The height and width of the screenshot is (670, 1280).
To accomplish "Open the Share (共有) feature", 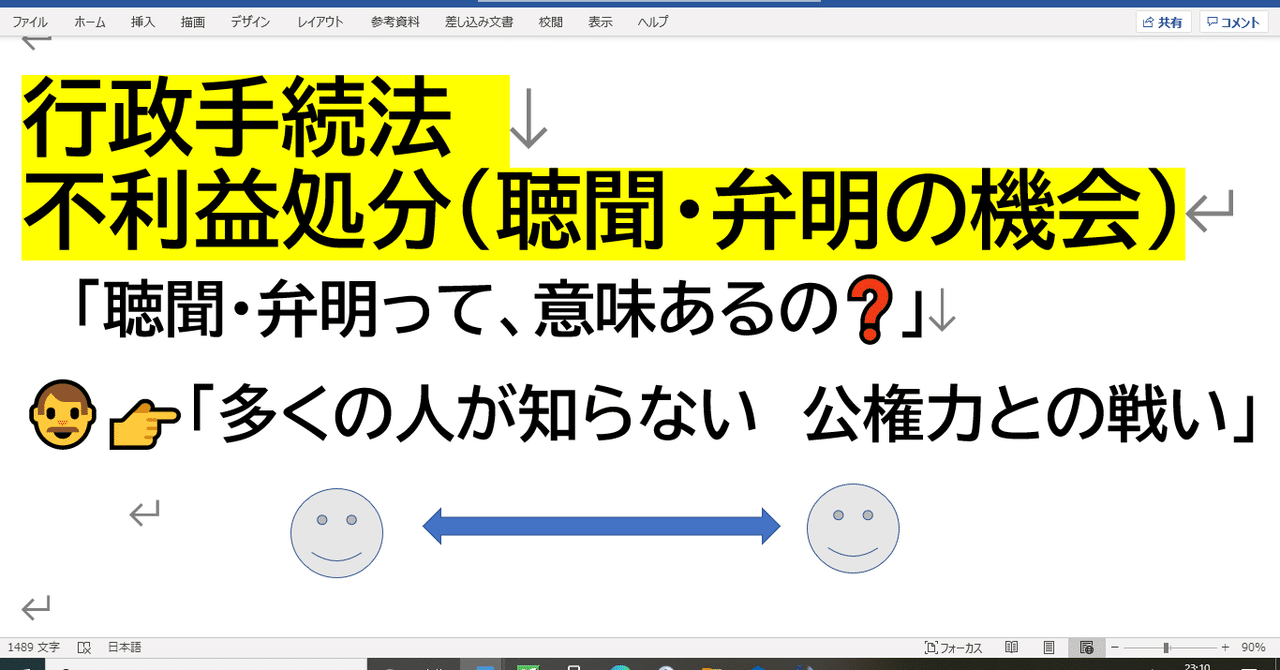I will click(1162, 21).
